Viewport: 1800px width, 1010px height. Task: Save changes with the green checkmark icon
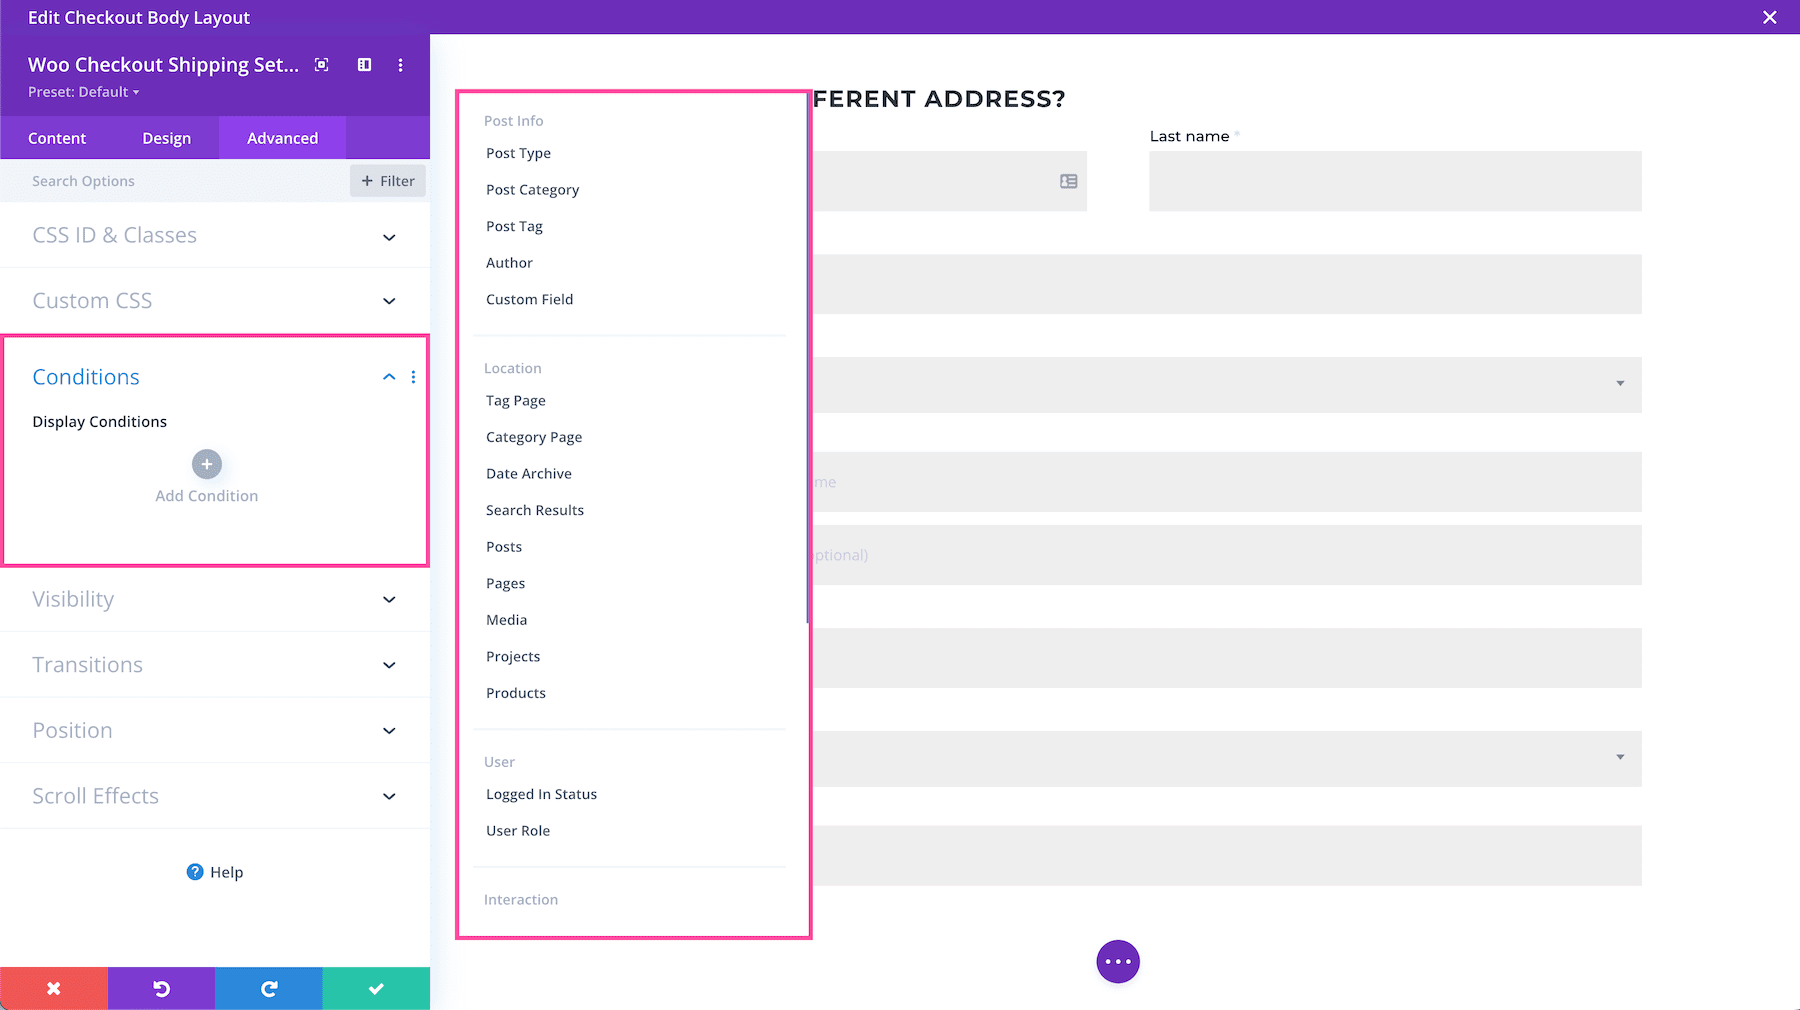click(x=376, y=988)
